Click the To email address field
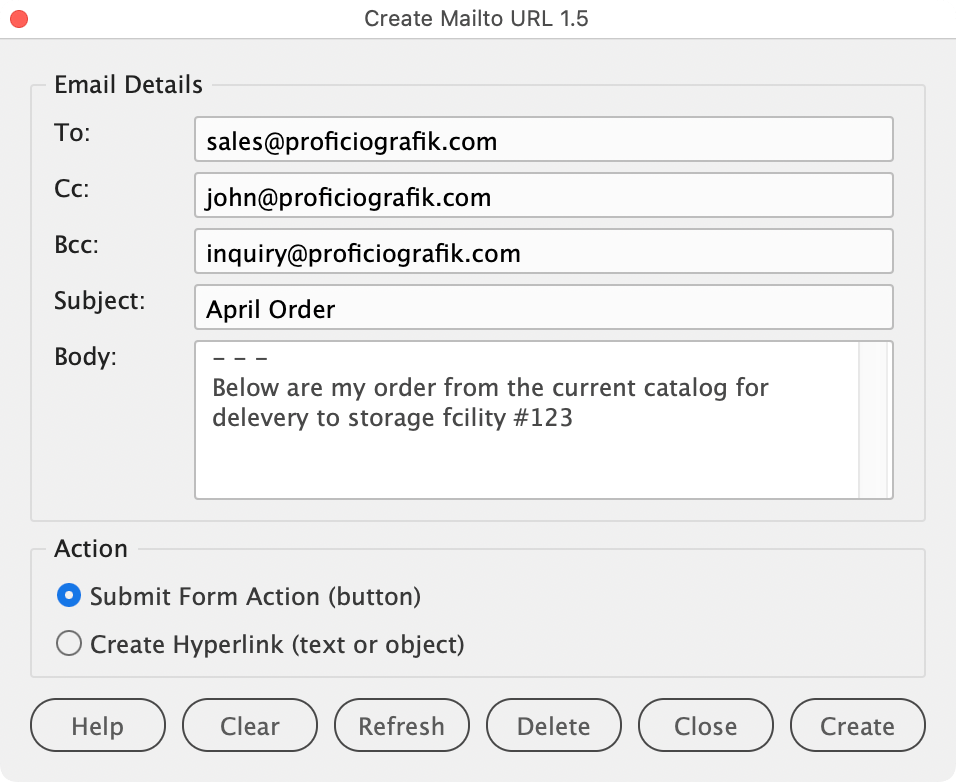The height and width of the screenshot is (782, 956). tap(543, 140)
